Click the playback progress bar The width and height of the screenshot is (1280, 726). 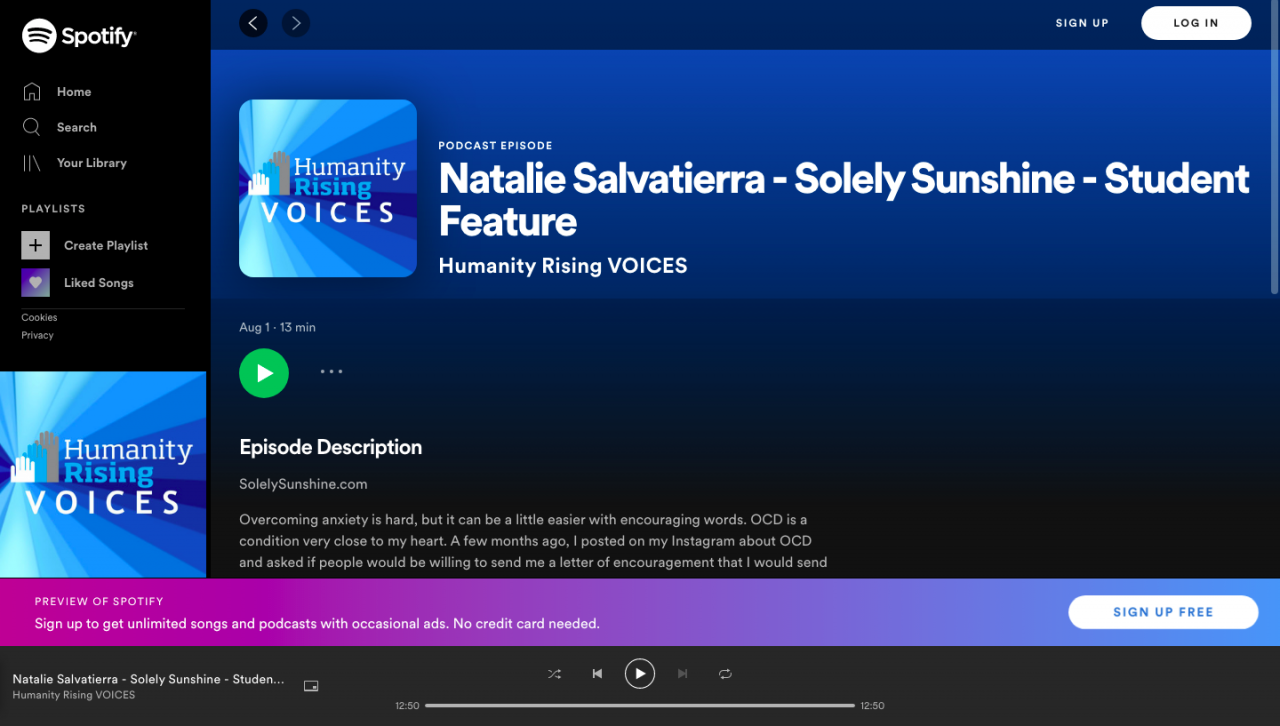(640, 706)
